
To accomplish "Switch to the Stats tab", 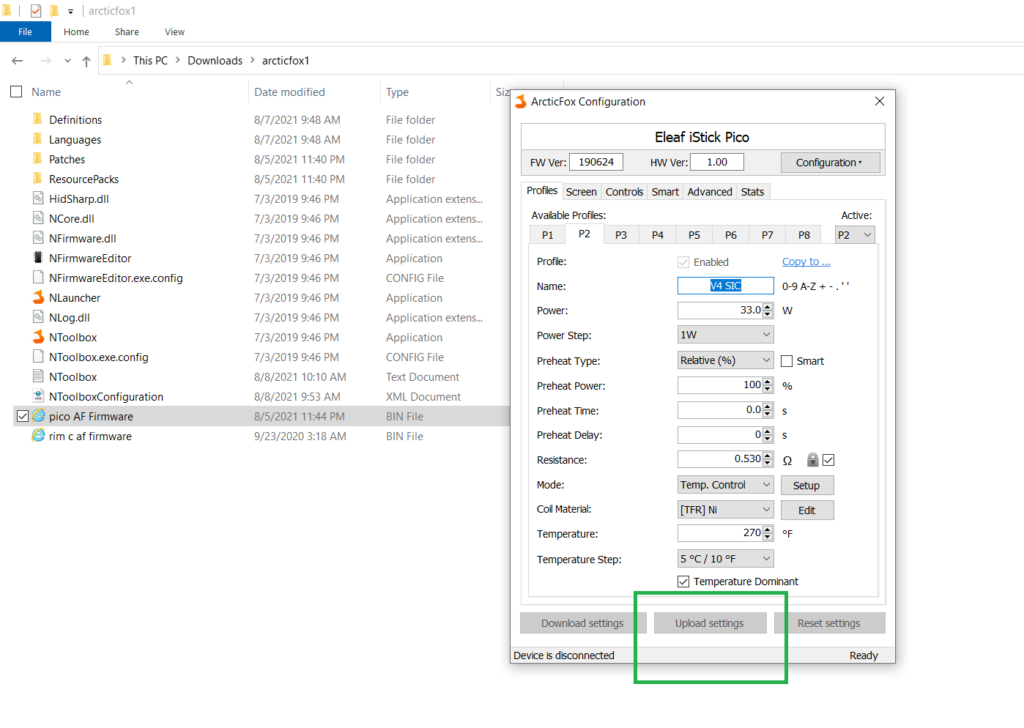I will click(x=752, y=191).
